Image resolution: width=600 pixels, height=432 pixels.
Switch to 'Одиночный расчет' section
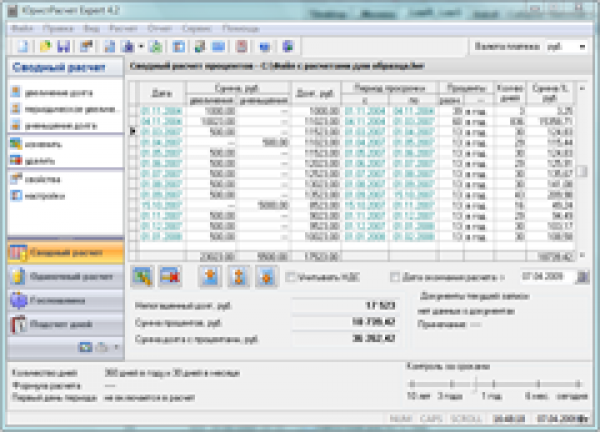(65, 275)
